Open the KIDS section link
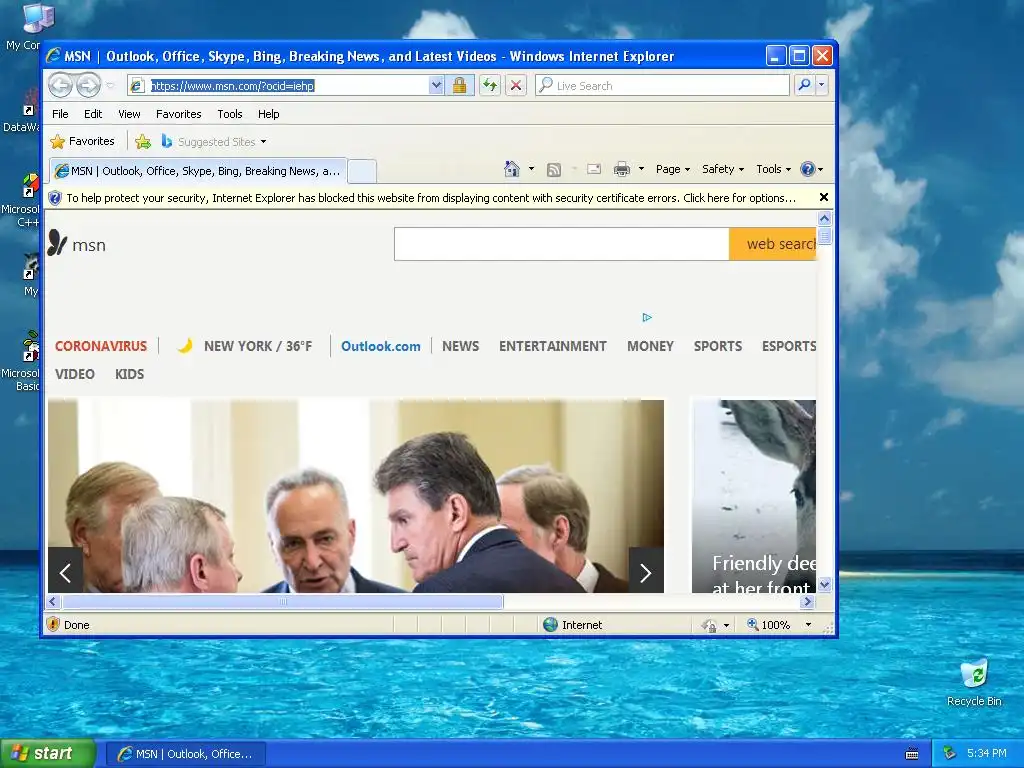This screenshot has height=768, width=1024. (x=129, y=374)
